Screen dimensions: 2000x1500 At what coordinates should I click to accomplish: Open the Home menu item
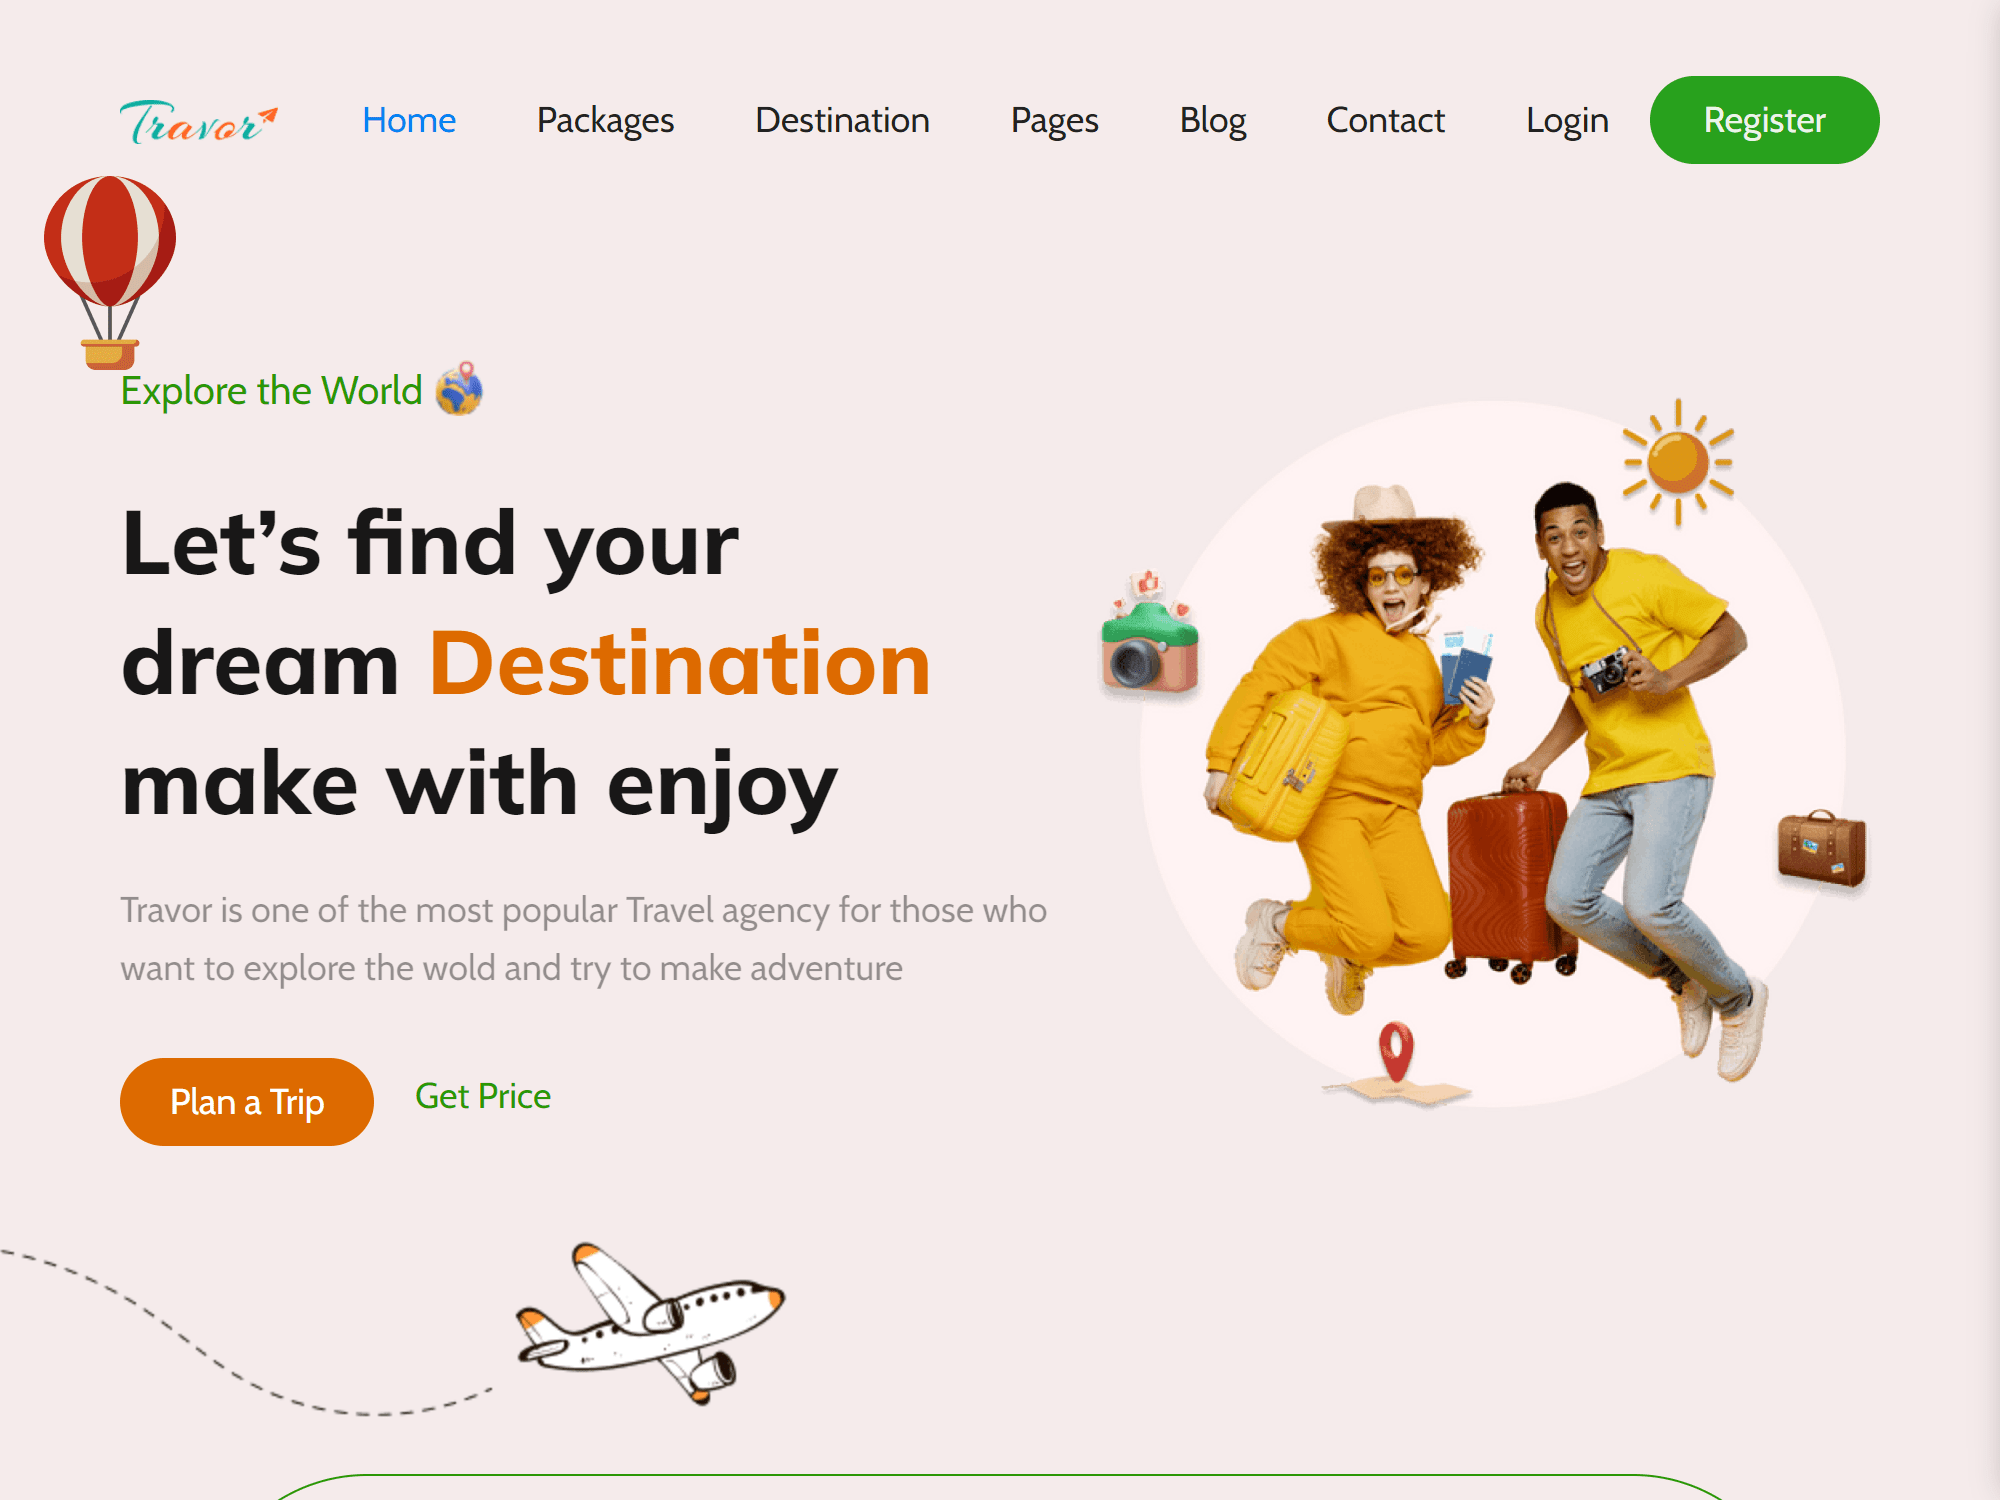pos(409,120)
